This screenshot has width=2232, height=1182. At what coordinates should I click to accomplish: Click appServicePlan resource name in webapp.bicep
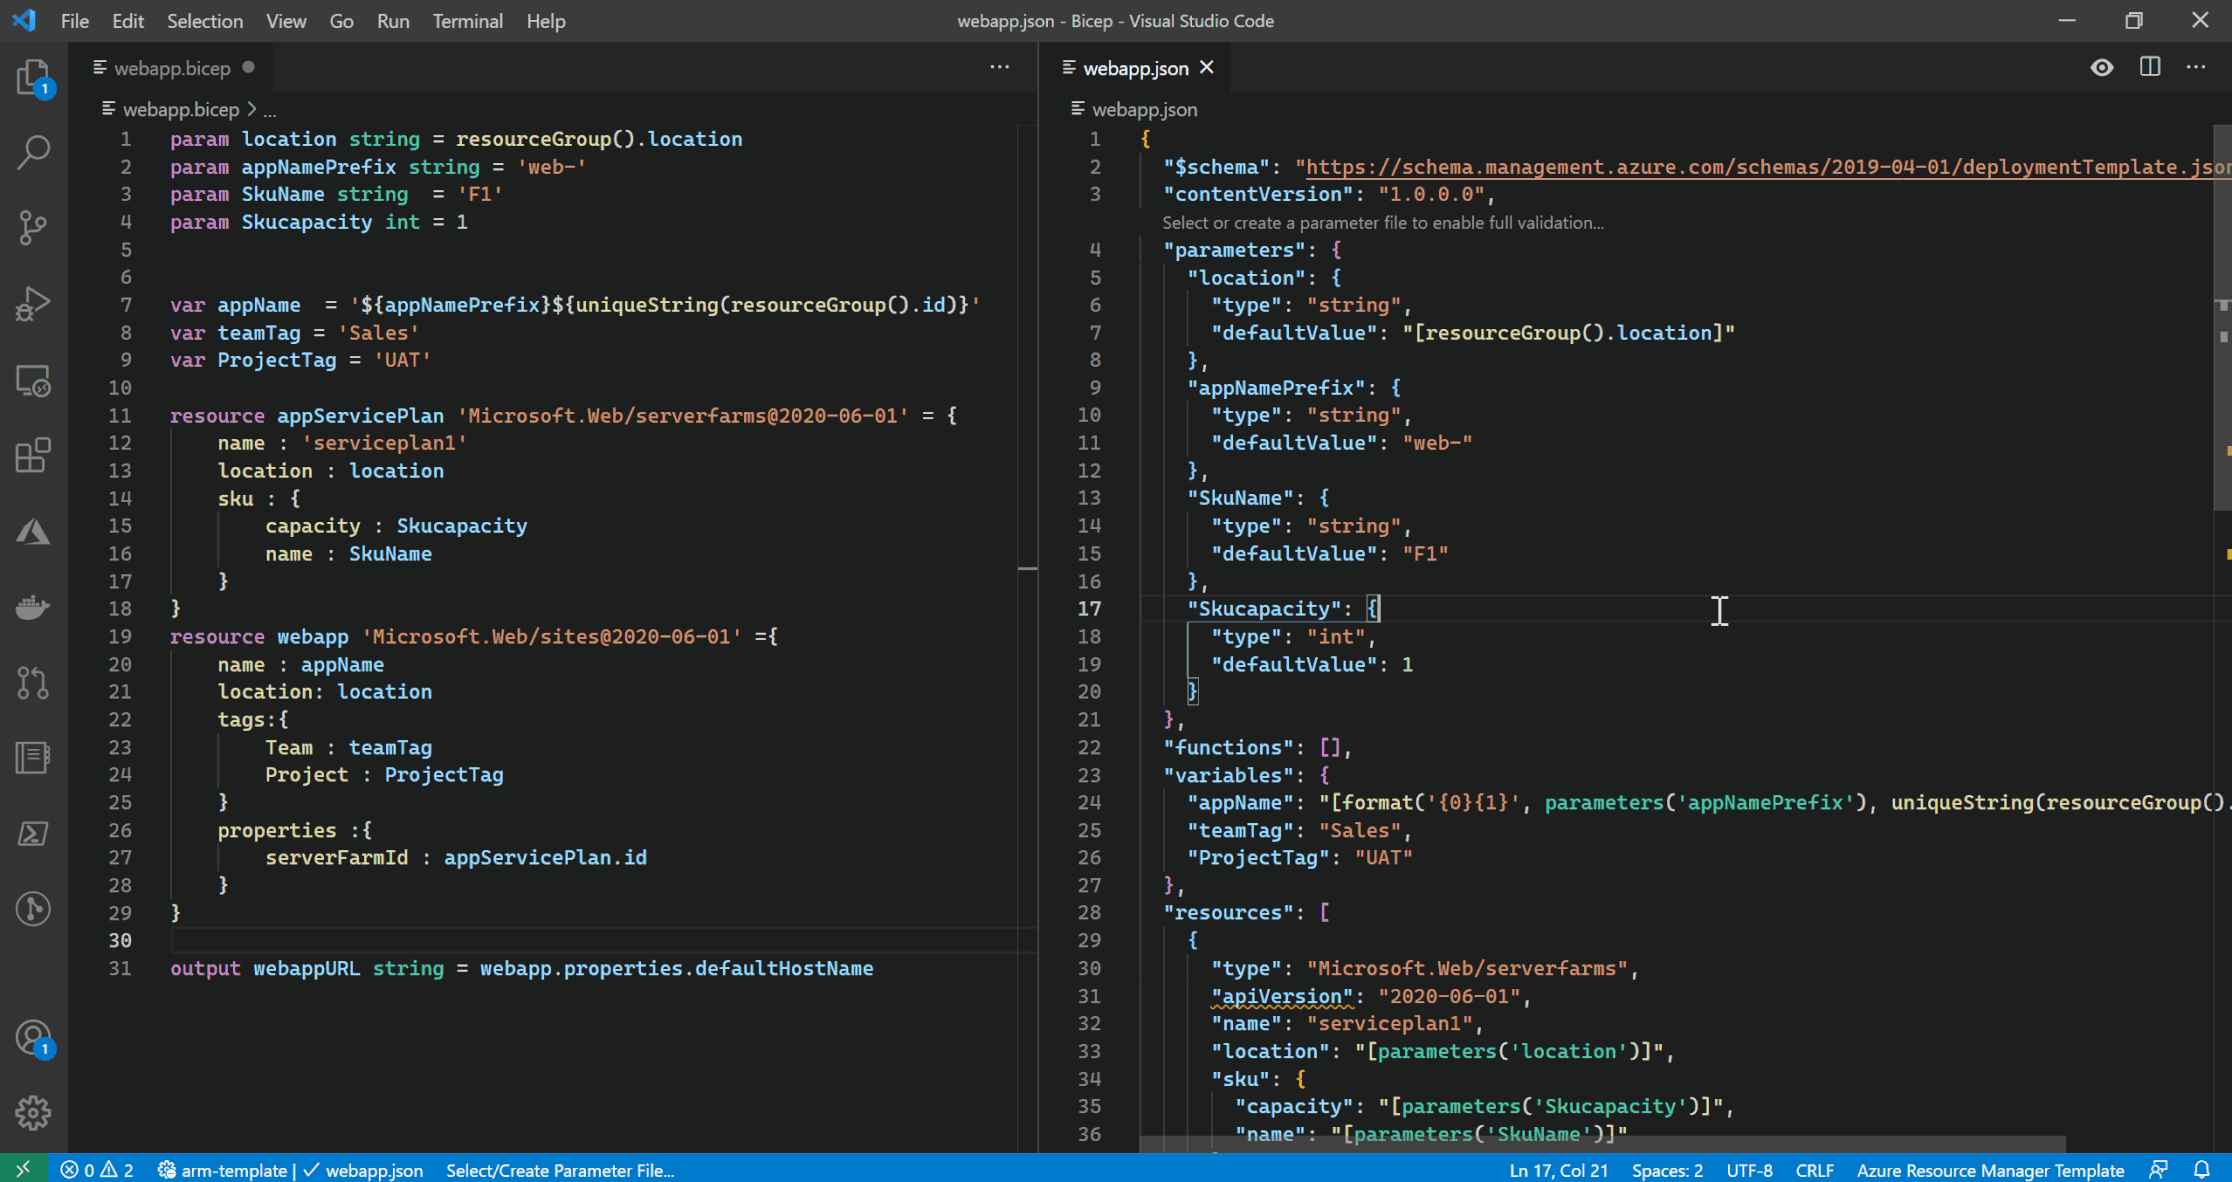pyautogui.click(x=360, y=415)
